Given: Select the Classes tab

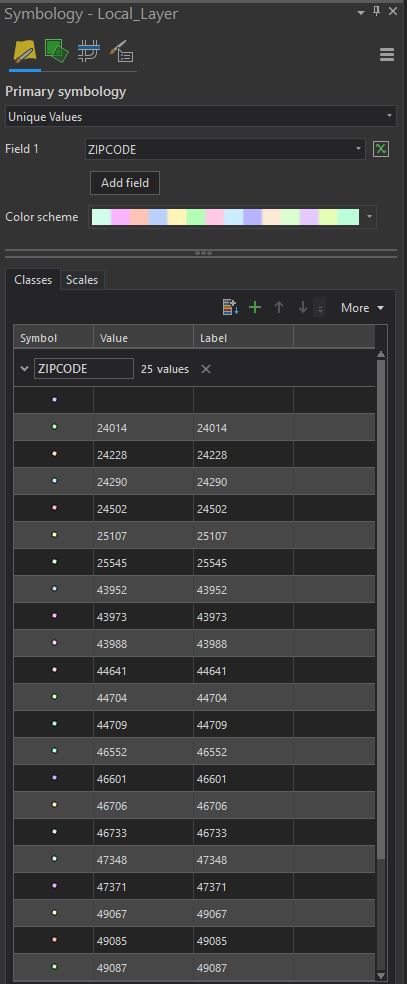Looking at the screenshot, I should (x=33, y=280).
